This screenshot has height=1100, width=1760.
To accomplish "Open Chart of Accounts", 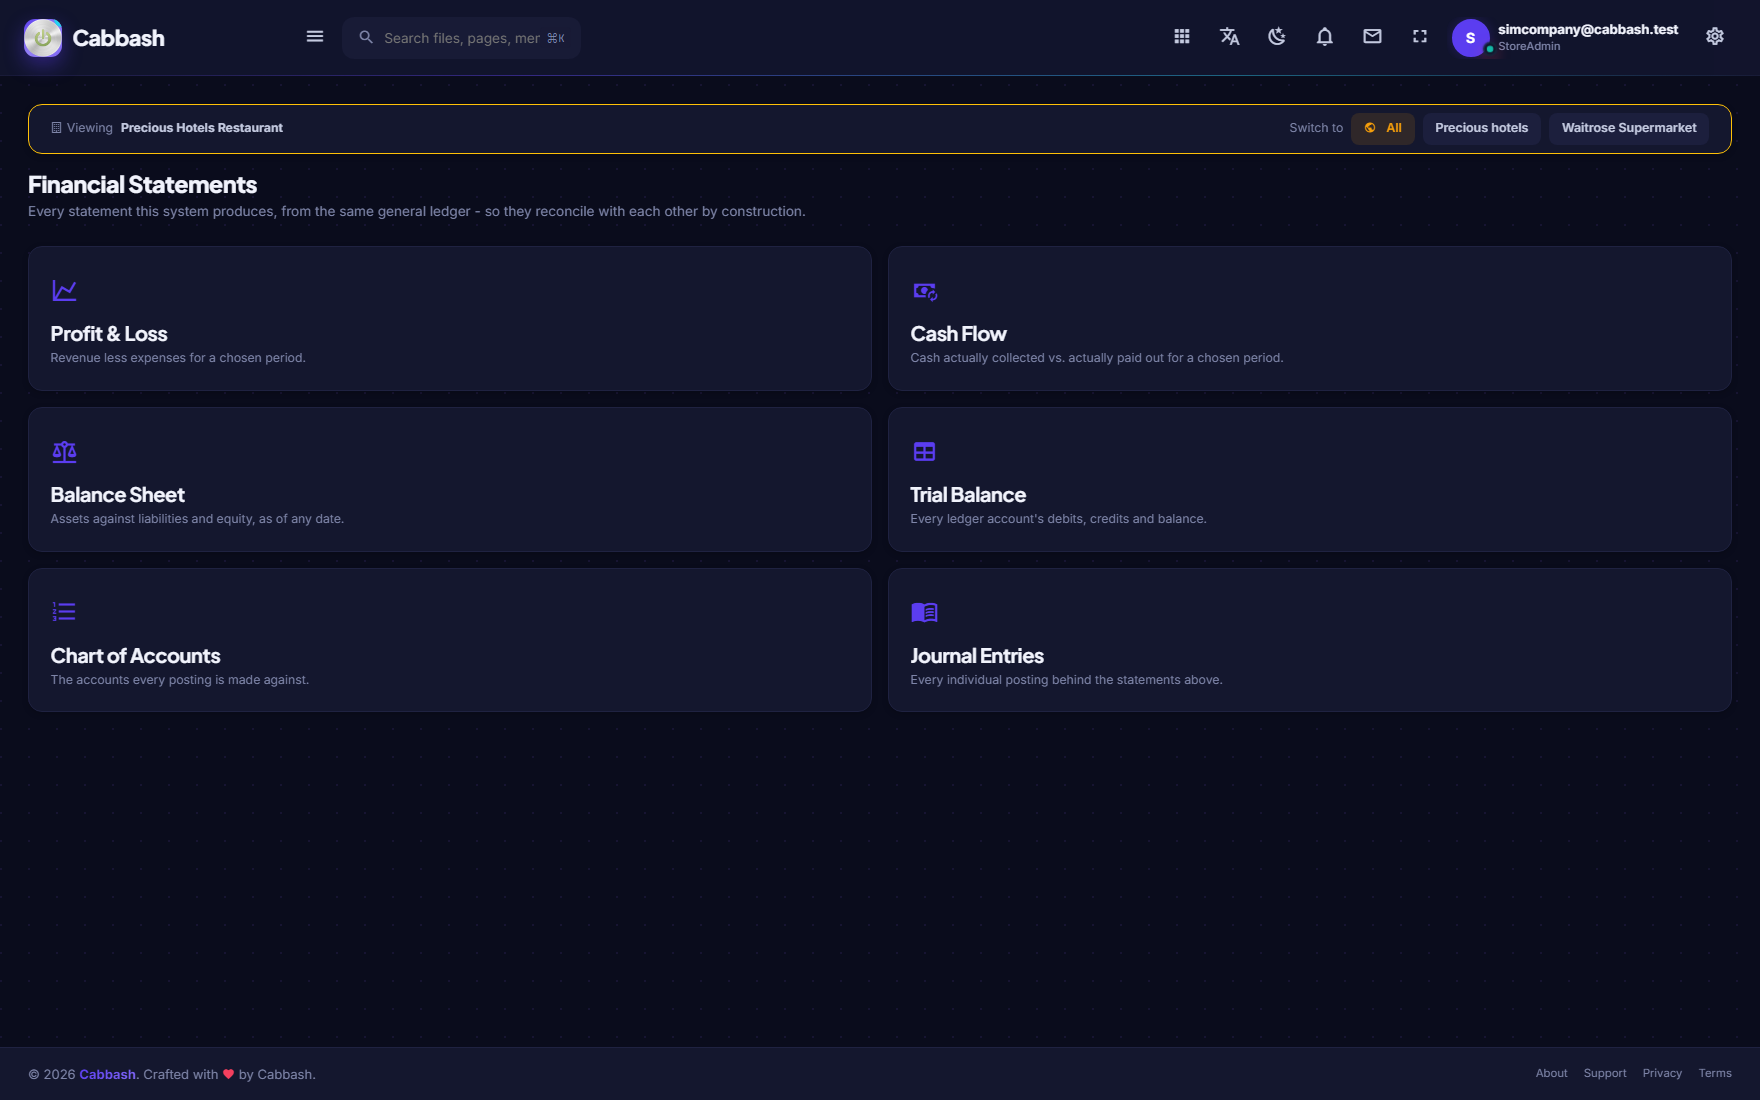I will (450, 640).
